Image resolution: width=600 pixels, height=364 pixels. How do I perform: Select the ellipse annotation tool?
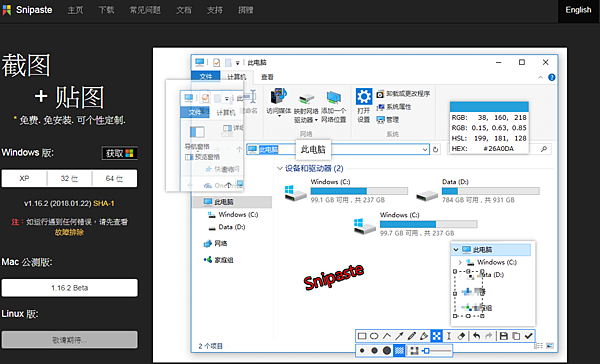coord(374,336)
